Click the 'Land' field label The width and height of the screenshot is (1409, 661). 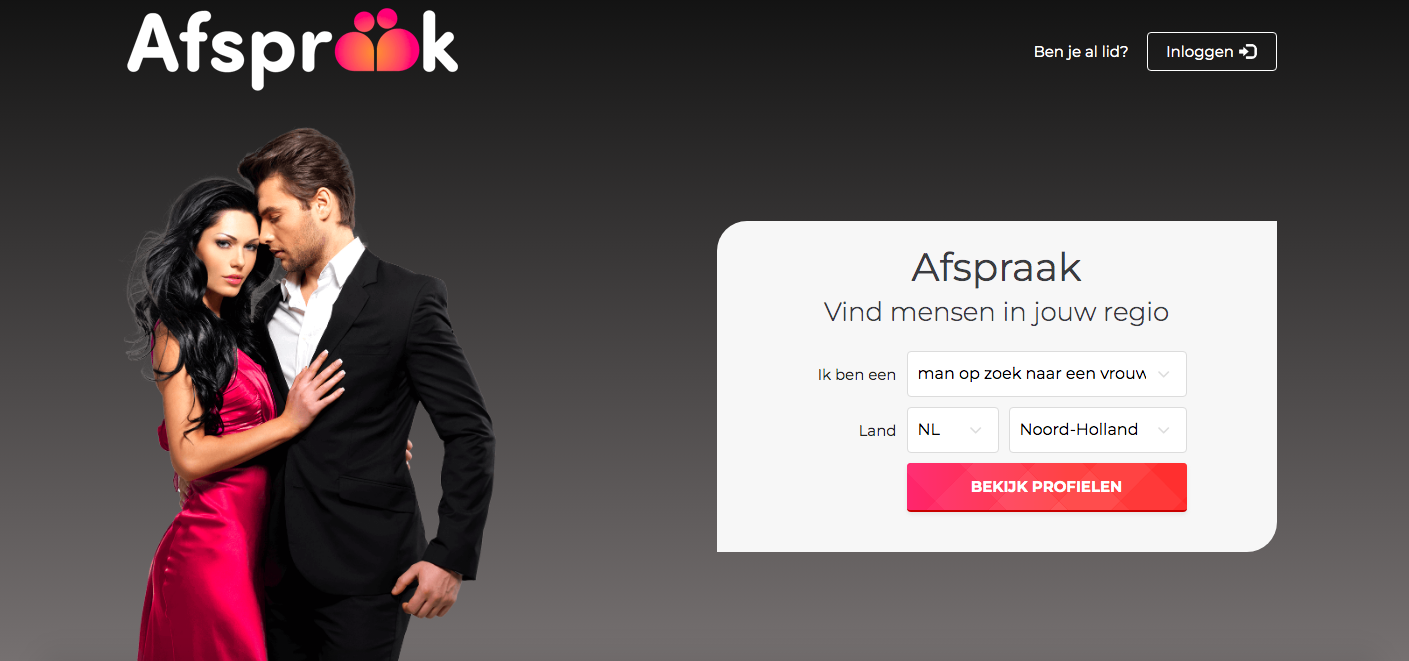877,431
